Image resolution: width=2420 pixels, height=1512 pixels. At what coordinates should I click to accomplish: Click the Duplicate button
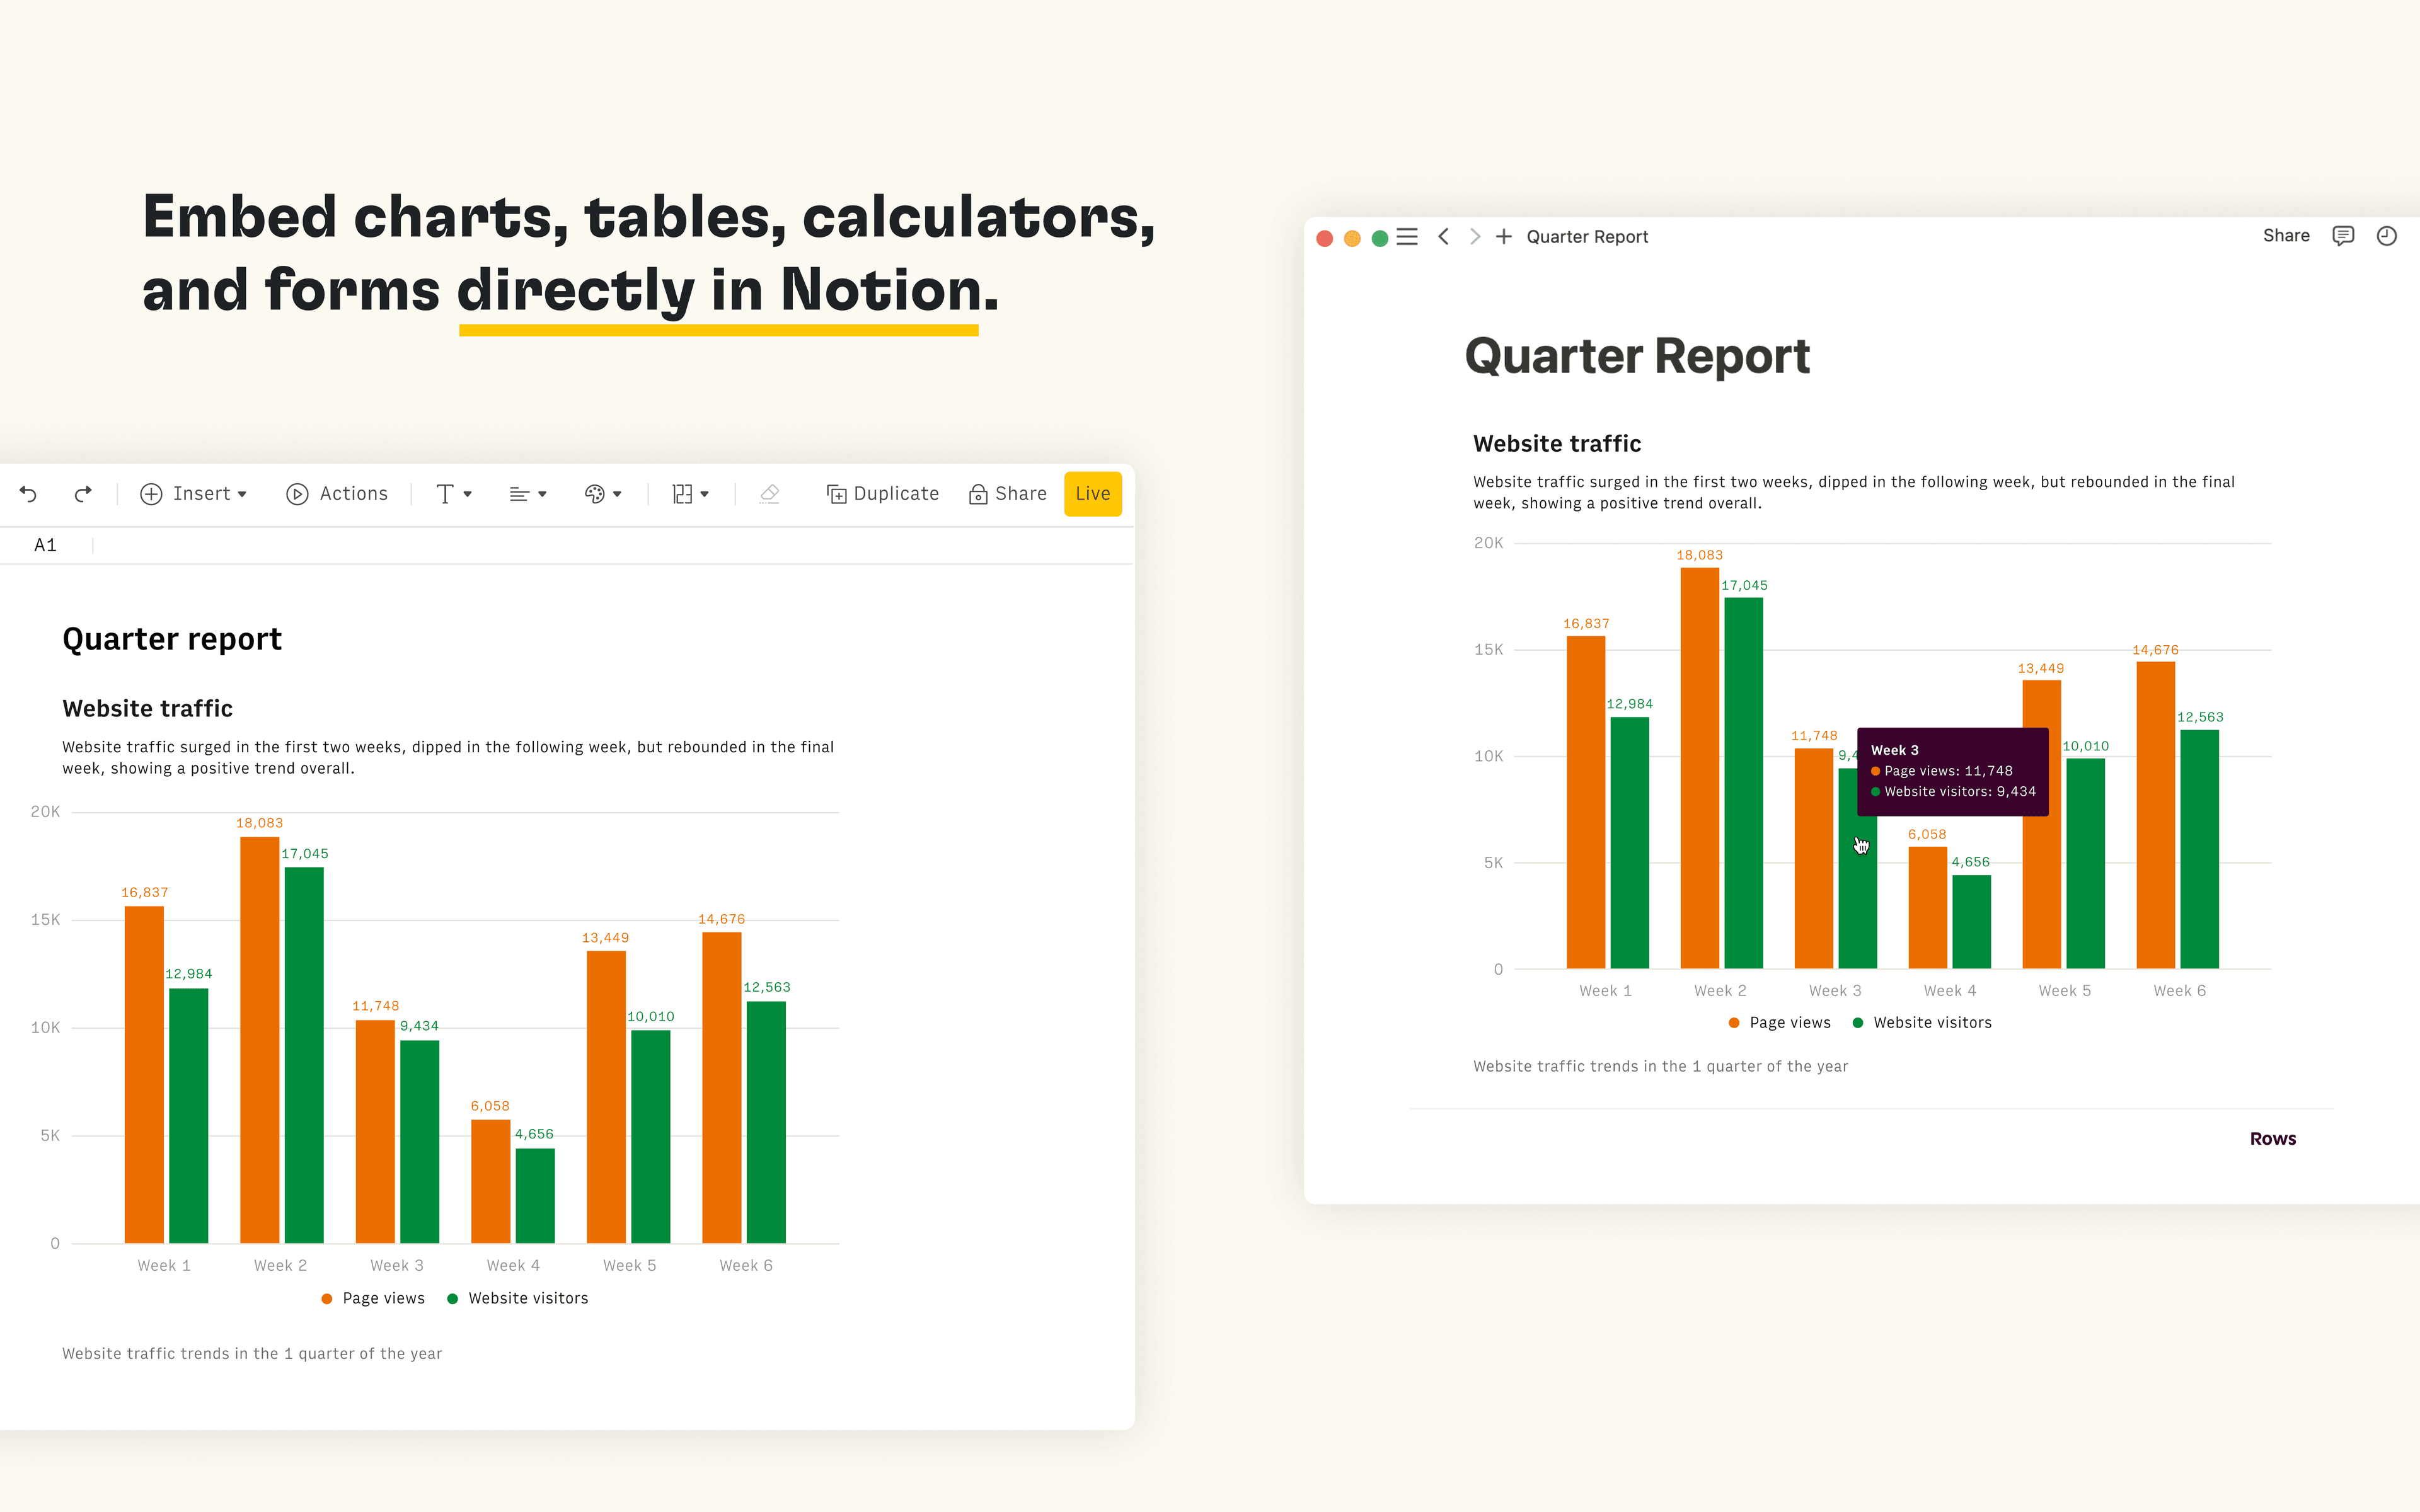(x=883, y=494)
